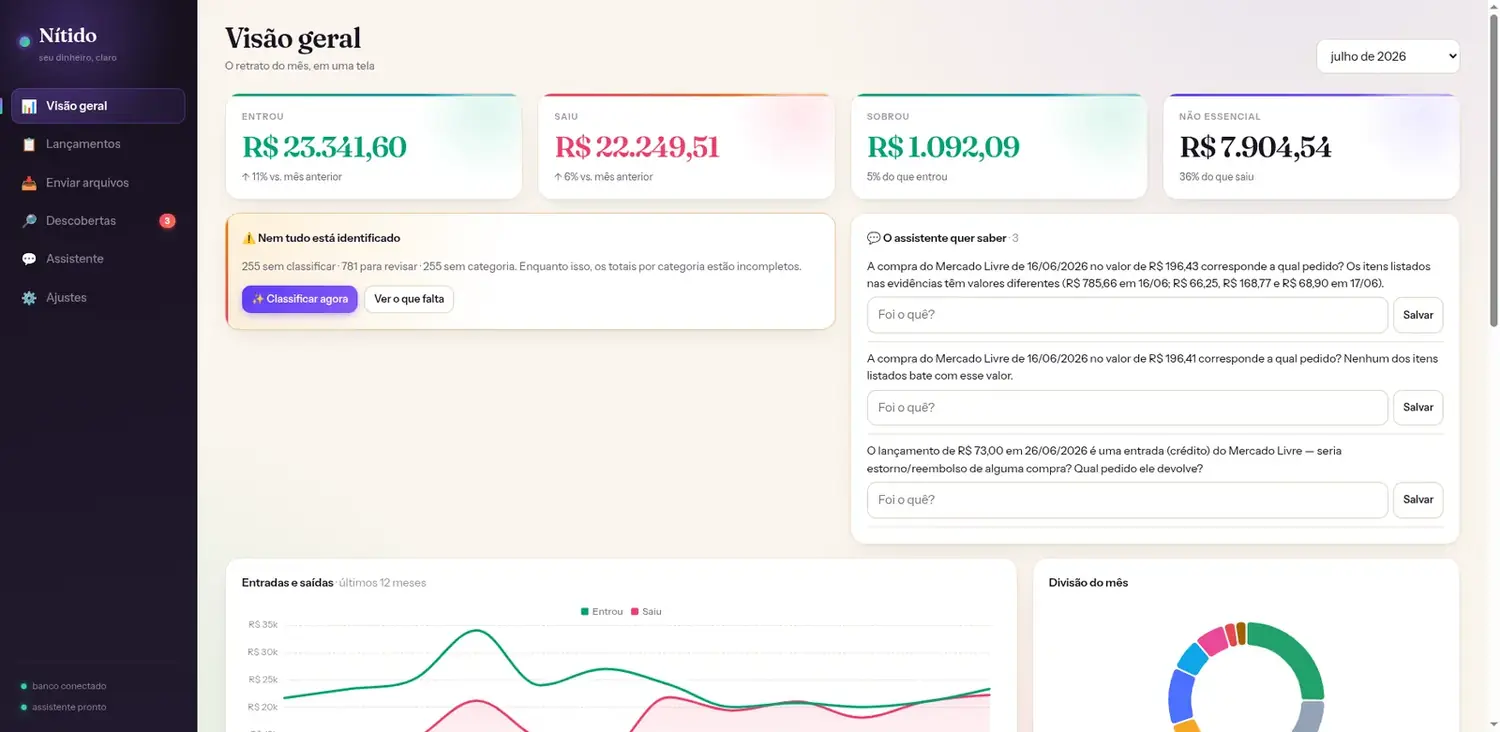
Task: Select the Enviar arquivos inbox icon
Action: pos(29,183)
